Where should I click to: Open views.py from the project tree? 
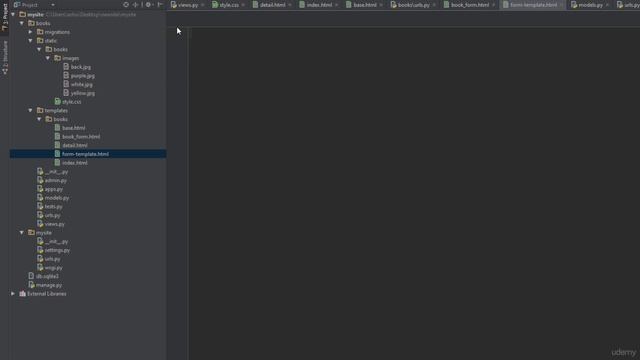point(55,224)
